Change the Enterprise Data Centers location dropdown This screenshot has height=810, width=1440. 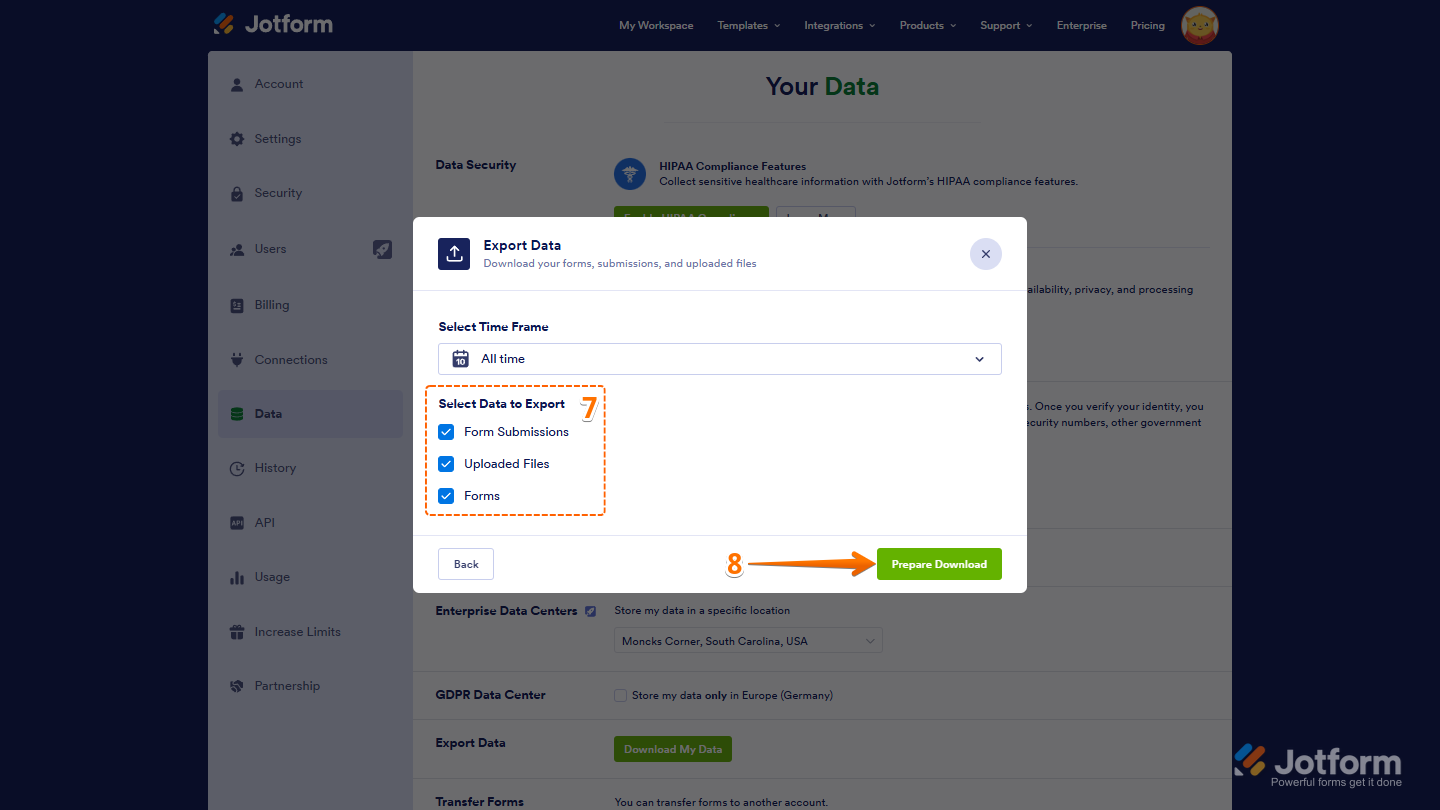point(747,640)
